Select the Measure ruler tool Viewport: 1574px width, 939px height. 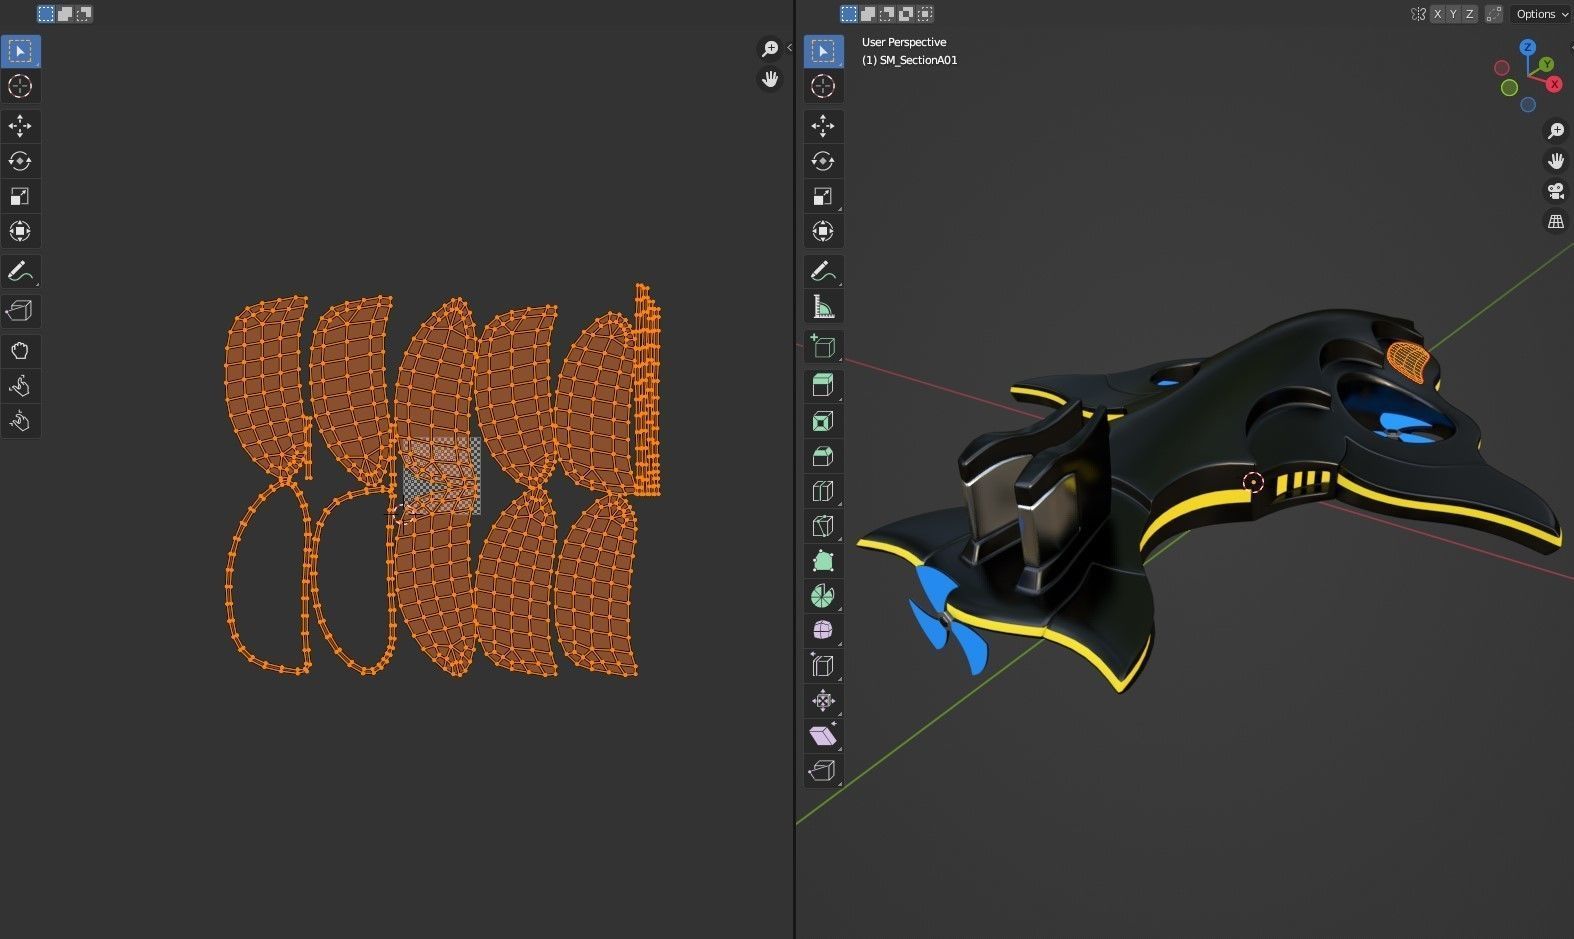point(823,306)
